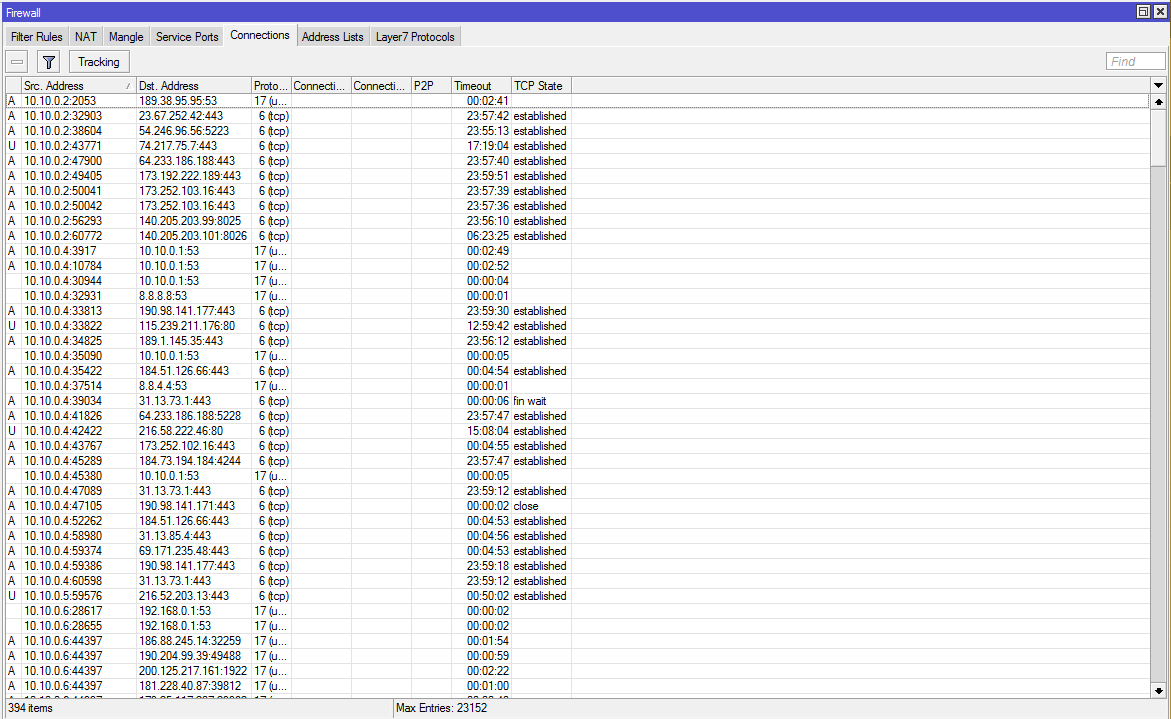Sort by Src. Address column header
The width and height of the screenshot is (1171, 719).
tap(78, 86)
